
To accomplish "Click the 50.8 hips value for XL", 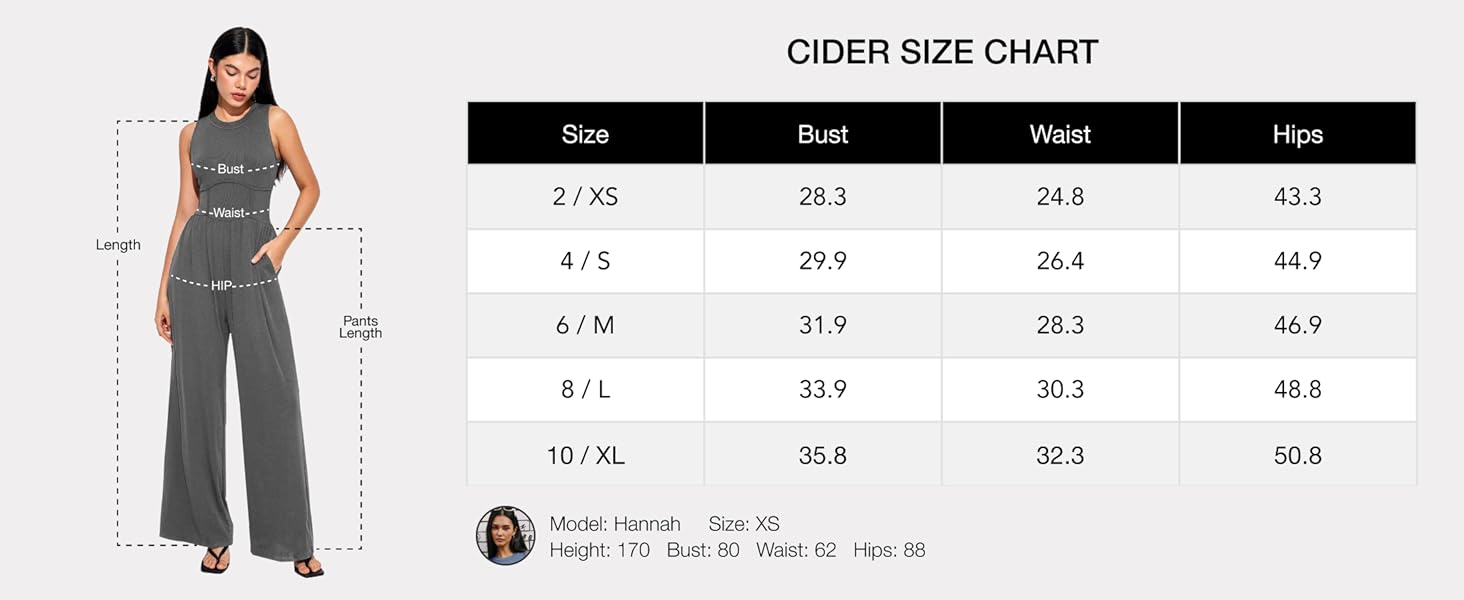I will point(1298,455).
